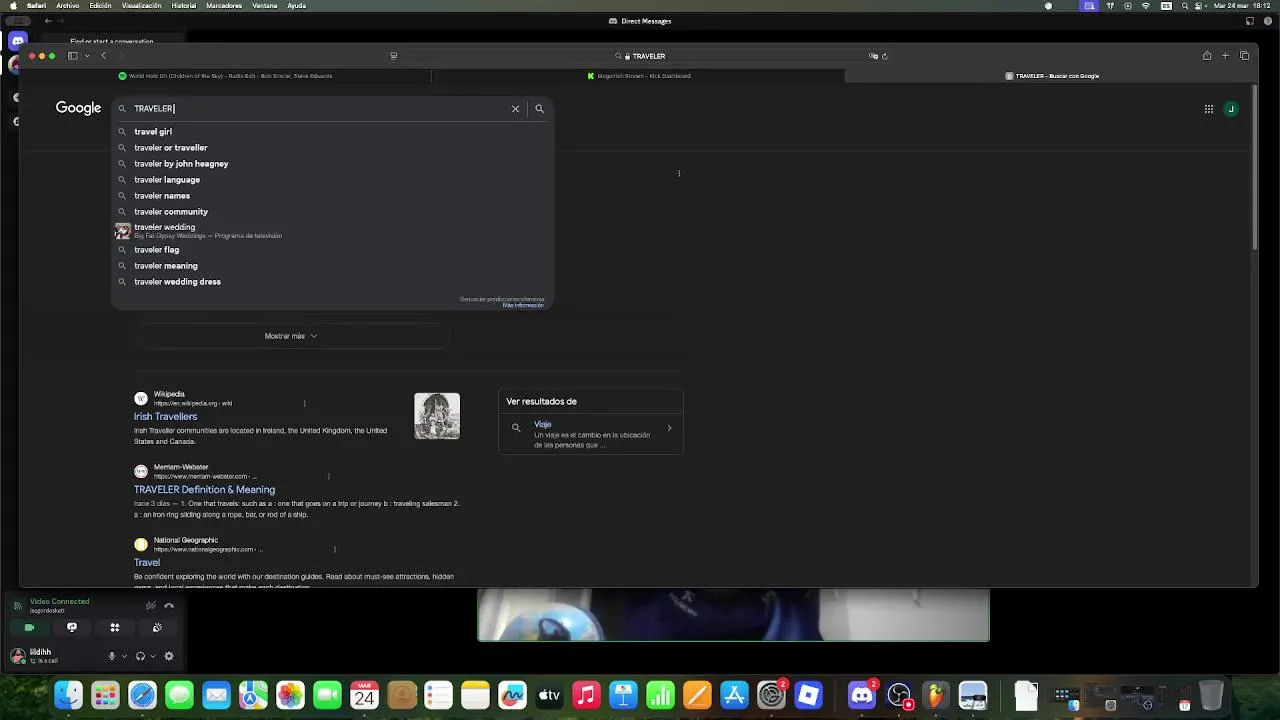Open the Ayuda menu
The width and height of the screenshot is (1280, 720).
297,5
